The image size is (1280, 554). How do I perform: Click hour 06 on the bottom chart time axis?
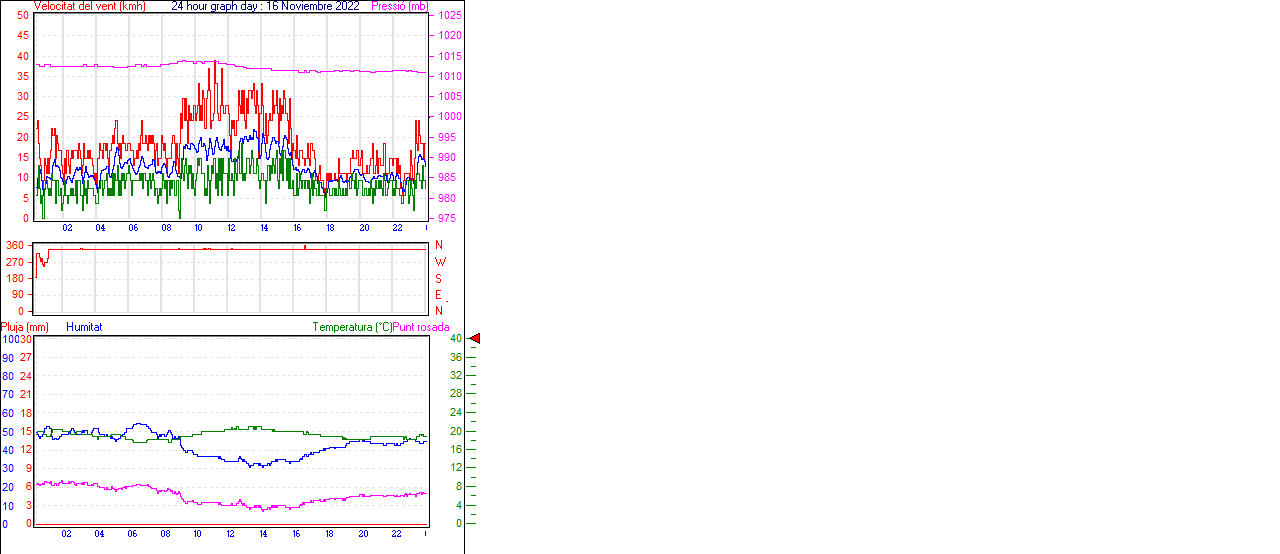click(x=133, y=534)
